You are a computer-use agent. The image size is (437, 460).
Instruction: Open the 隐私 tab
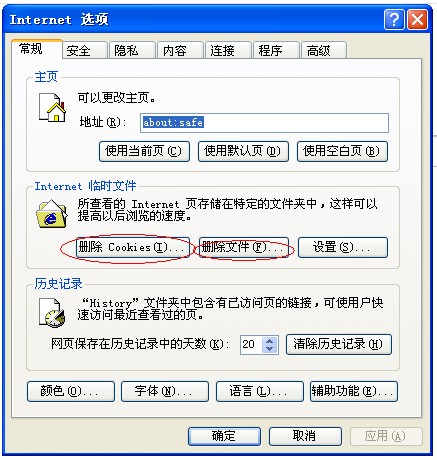(x=126, y=51)
